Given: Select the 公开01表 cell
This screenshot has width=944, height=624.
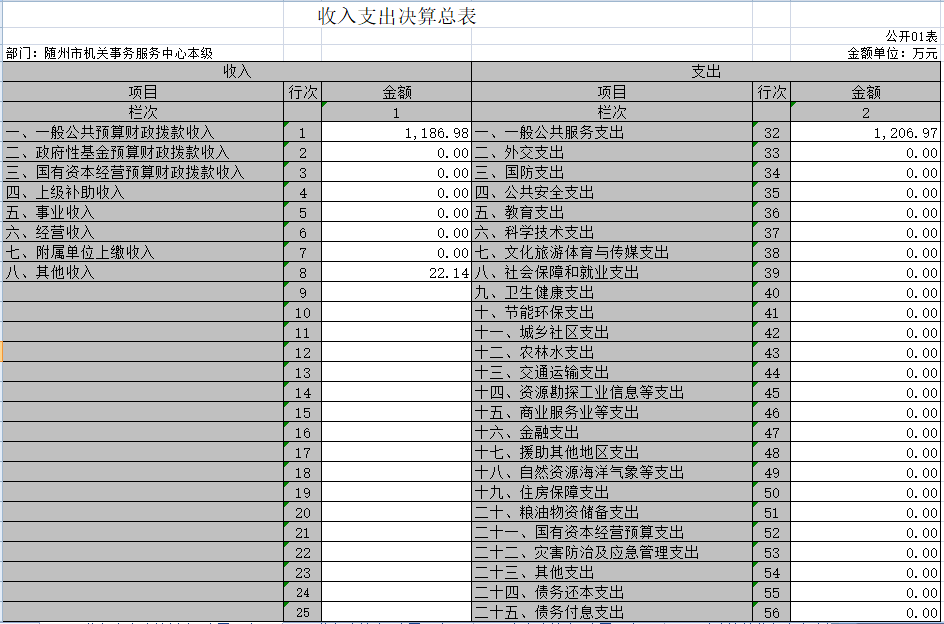Looking at the screenshot, I should tap(911, 37).
